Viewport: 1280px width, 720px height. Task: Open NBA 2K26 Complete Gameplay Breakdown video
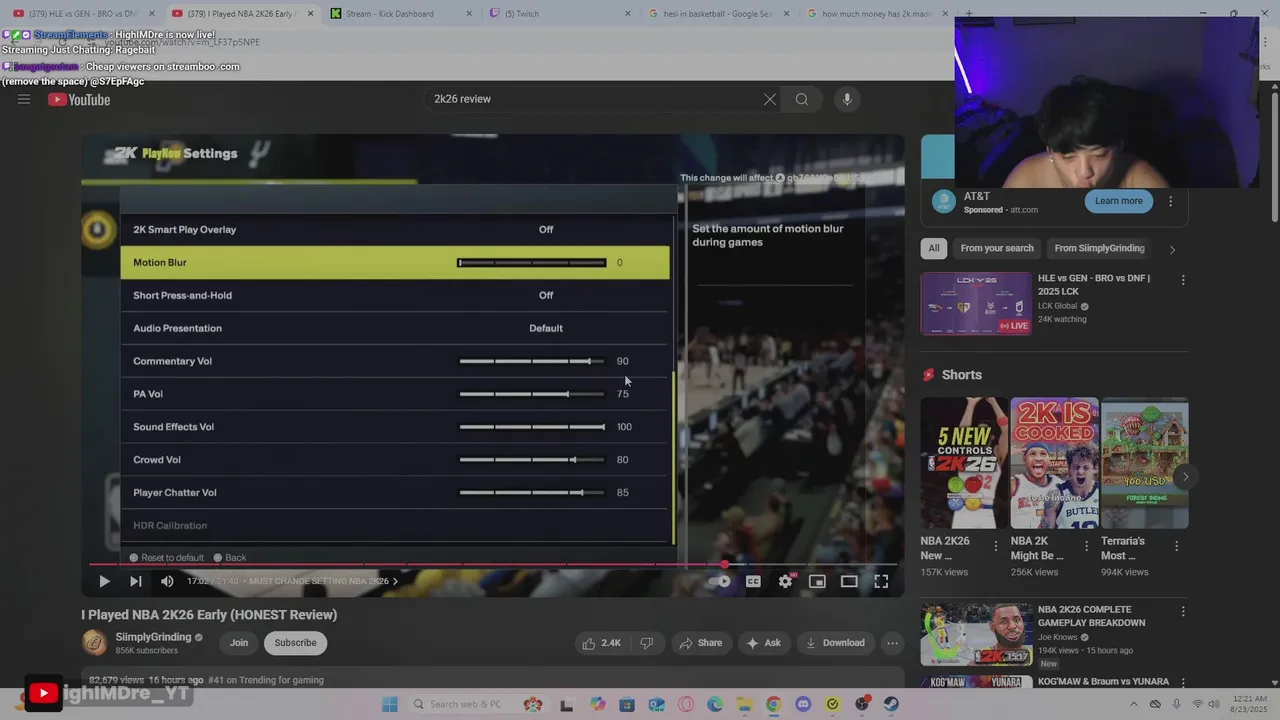point(976,634)
